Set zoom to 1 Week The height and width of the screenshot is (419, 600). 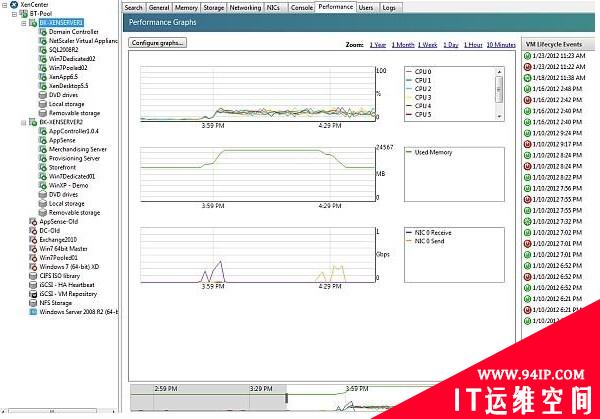427,45
